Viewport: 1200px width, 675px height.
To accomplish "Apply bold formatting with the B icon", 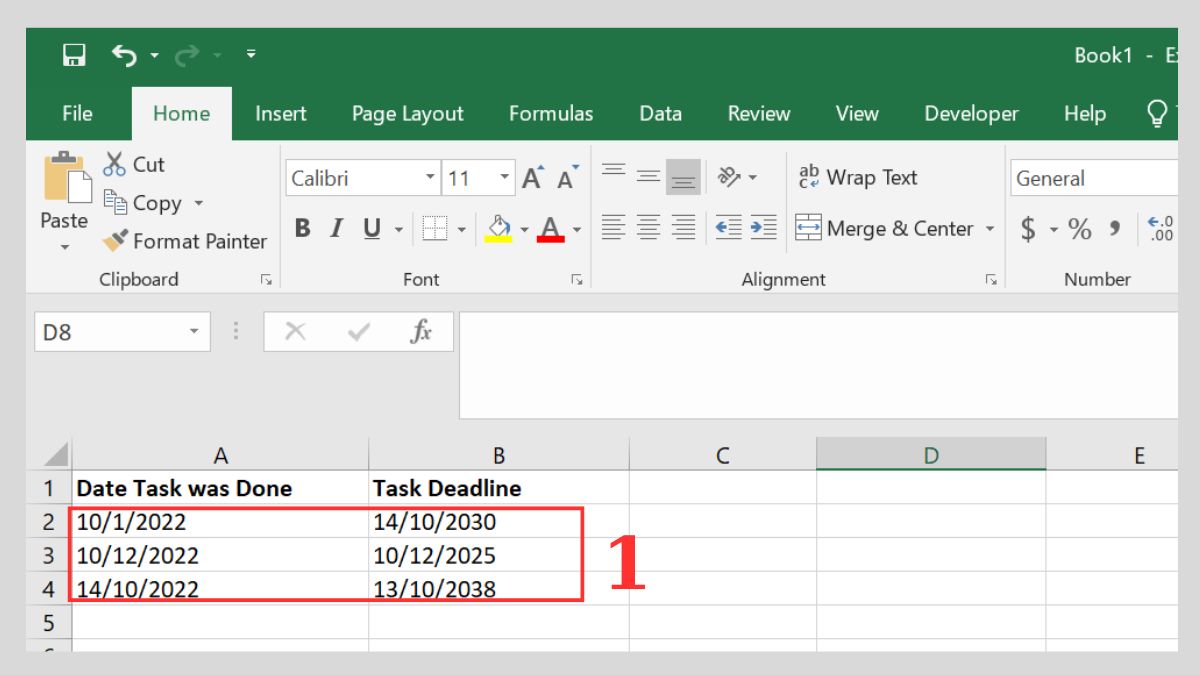I will [303, 228].
